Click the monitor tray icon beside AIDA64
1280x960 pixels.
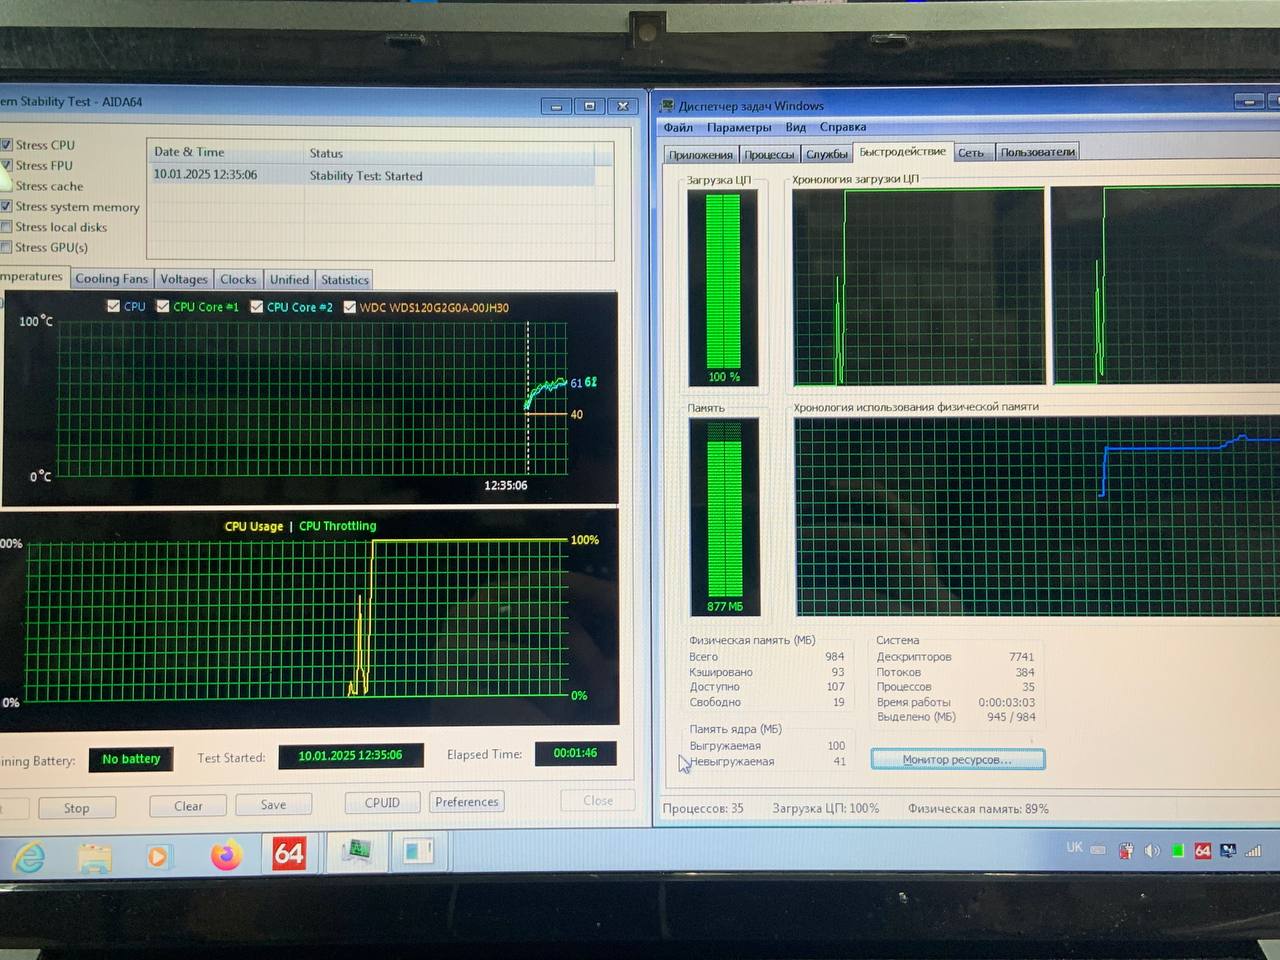click(x=1228, y=850)
